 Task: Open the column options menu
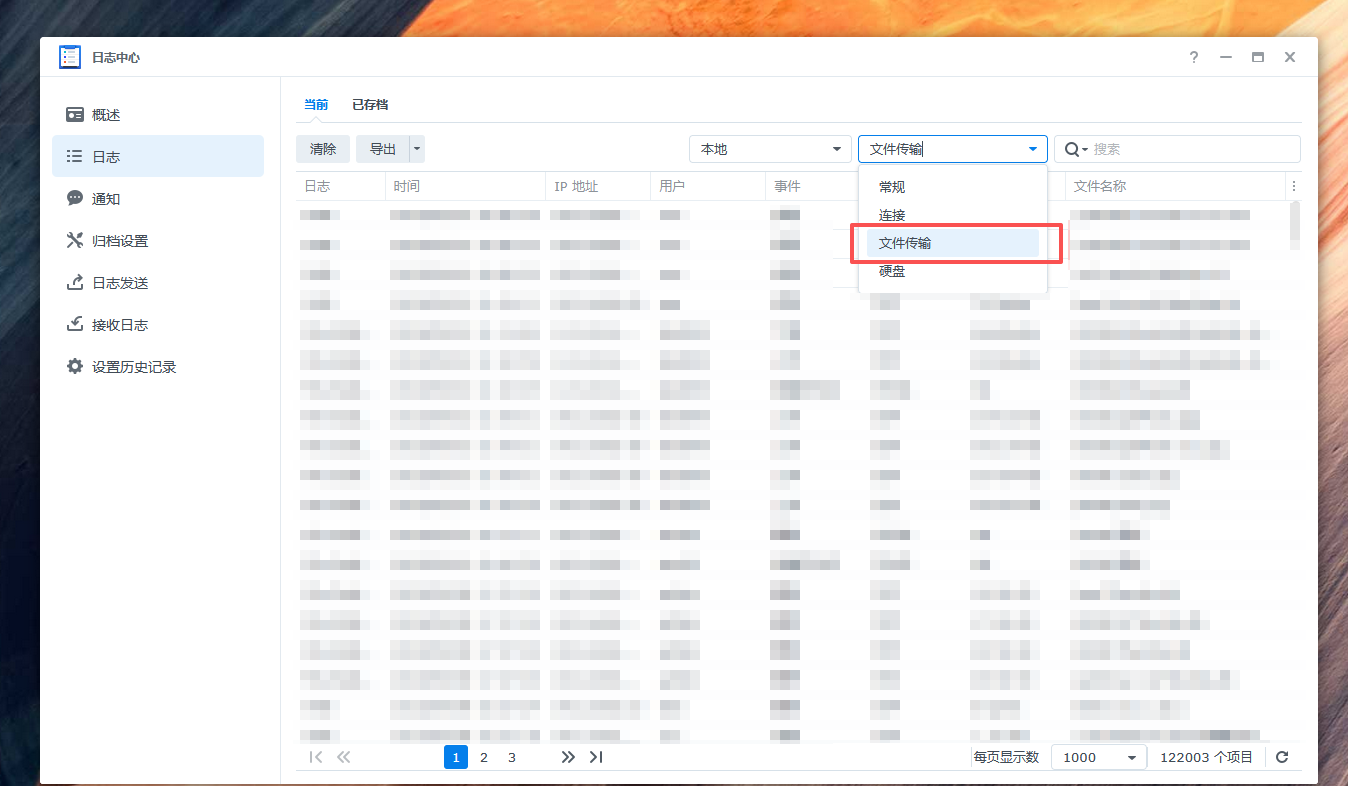click(1293, 185)
